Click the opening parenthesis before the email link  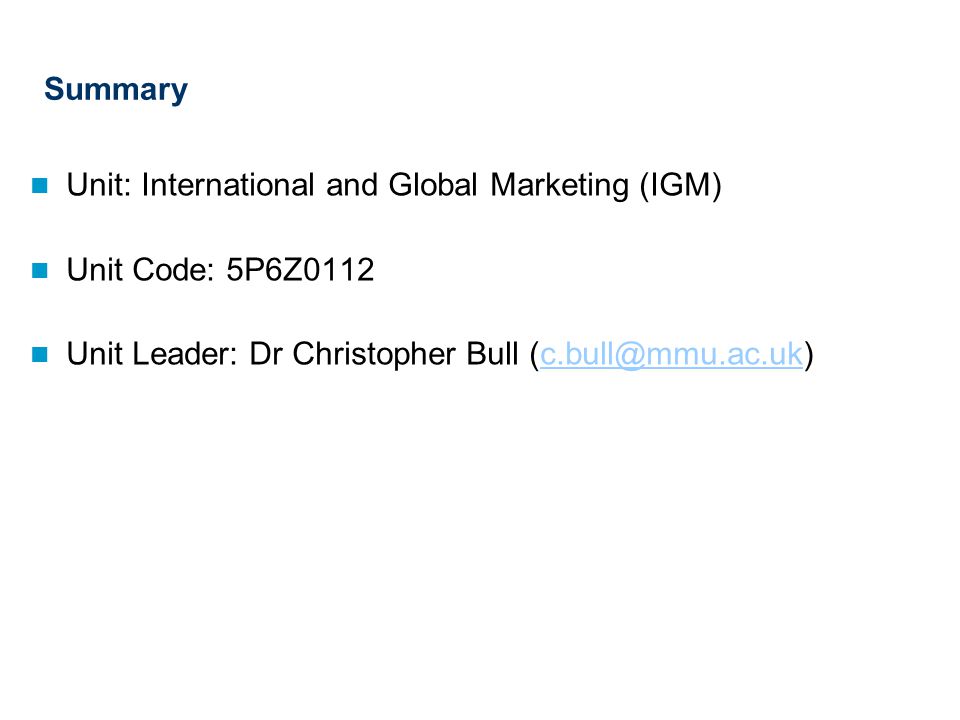tap(534, 355)
